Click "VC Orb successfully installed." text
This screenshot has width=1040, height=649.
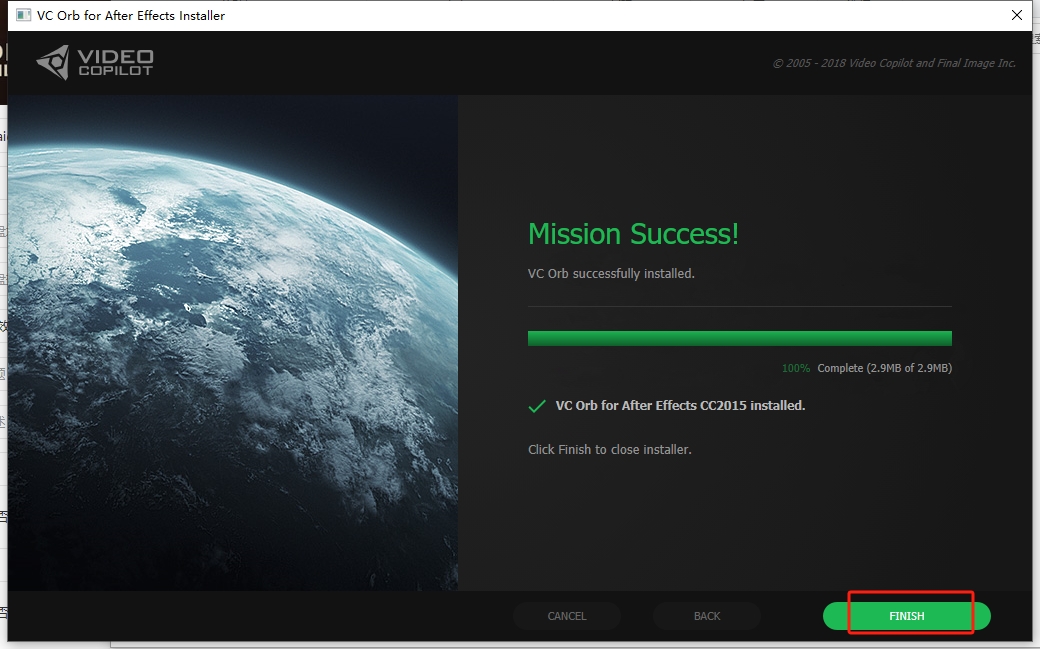click(611, 273)
